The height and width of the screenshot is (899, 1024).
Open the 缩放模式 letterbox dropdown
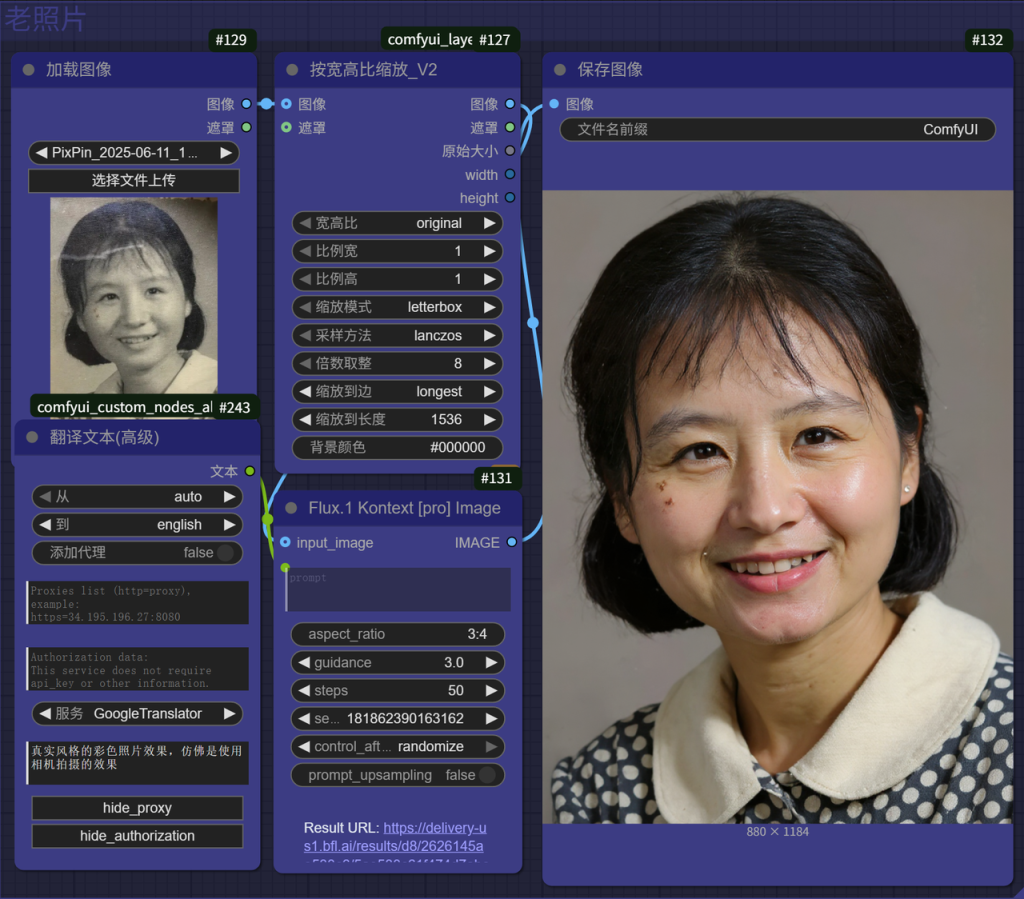[397, 307]
